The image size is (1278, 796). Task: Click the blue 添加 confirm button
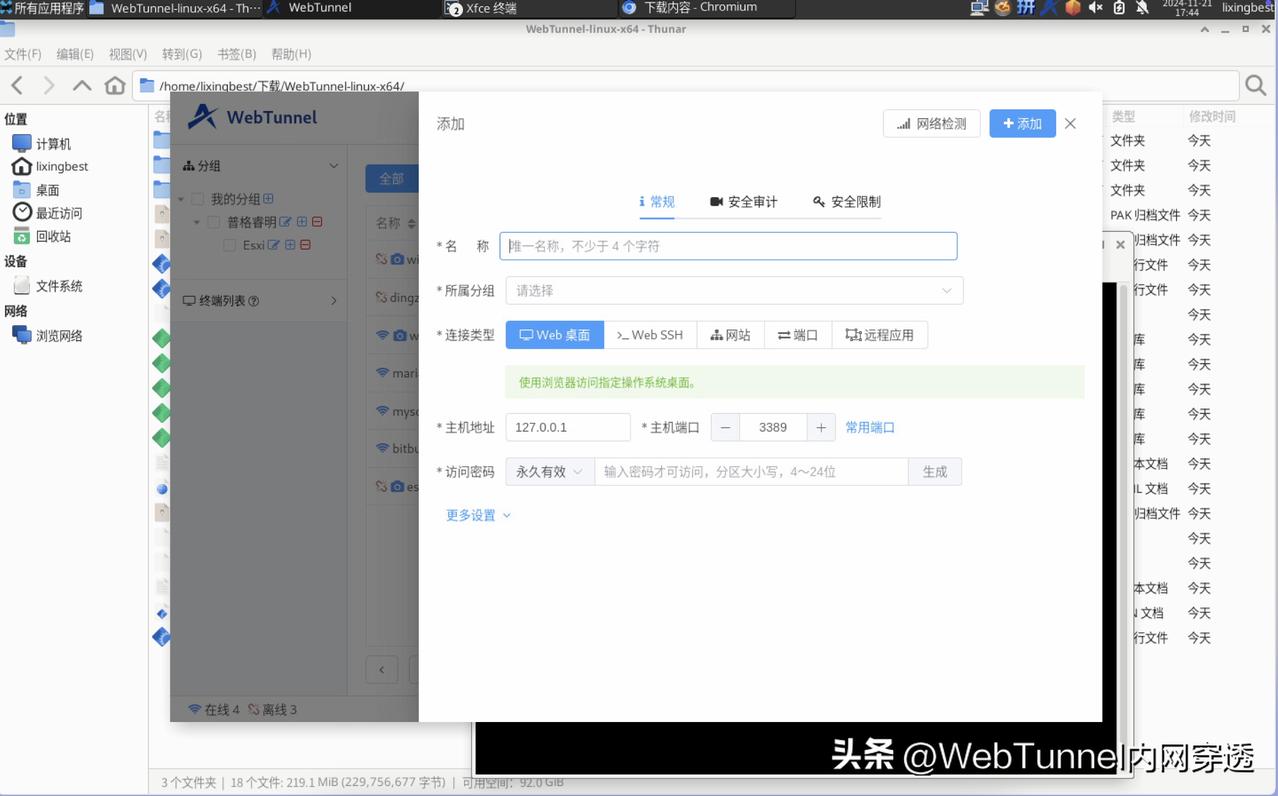(1022, 124)
